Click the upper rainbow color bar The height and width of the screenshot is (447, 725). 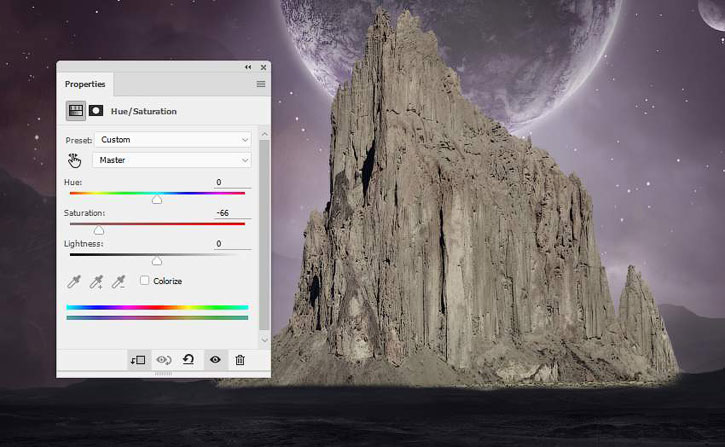click(157, 307)
